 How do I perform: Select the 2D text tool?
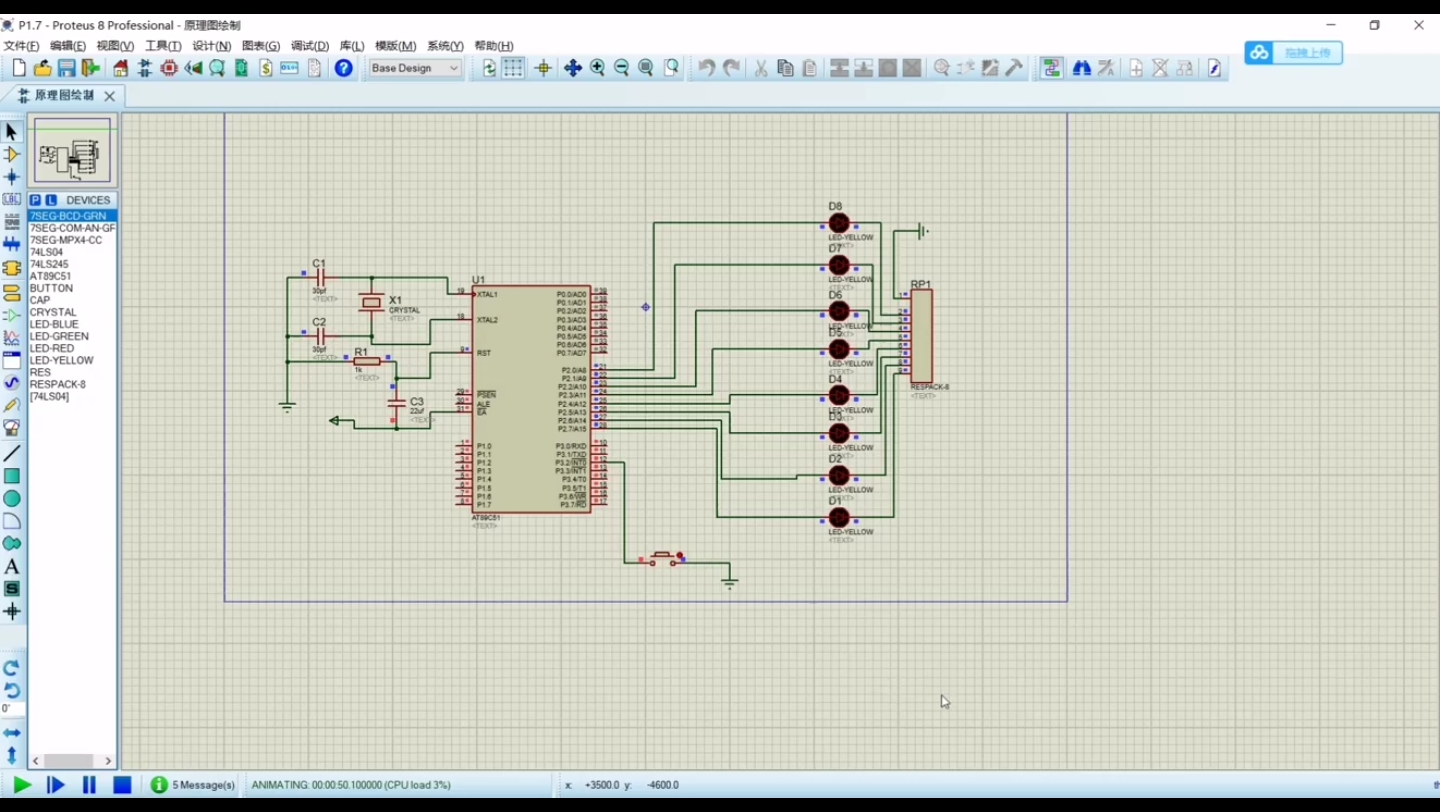coord(12,566)
